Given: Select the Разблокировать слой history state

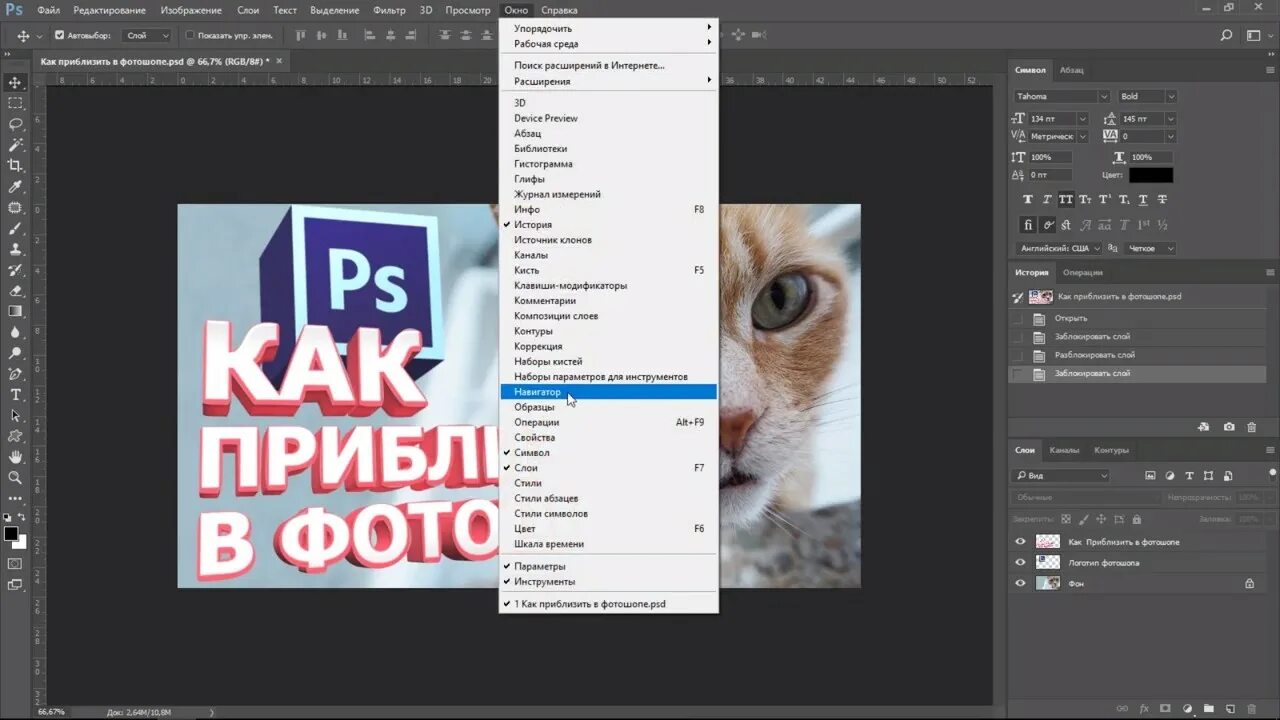Looking at the screenshot, I should [x=1138, y=355].
